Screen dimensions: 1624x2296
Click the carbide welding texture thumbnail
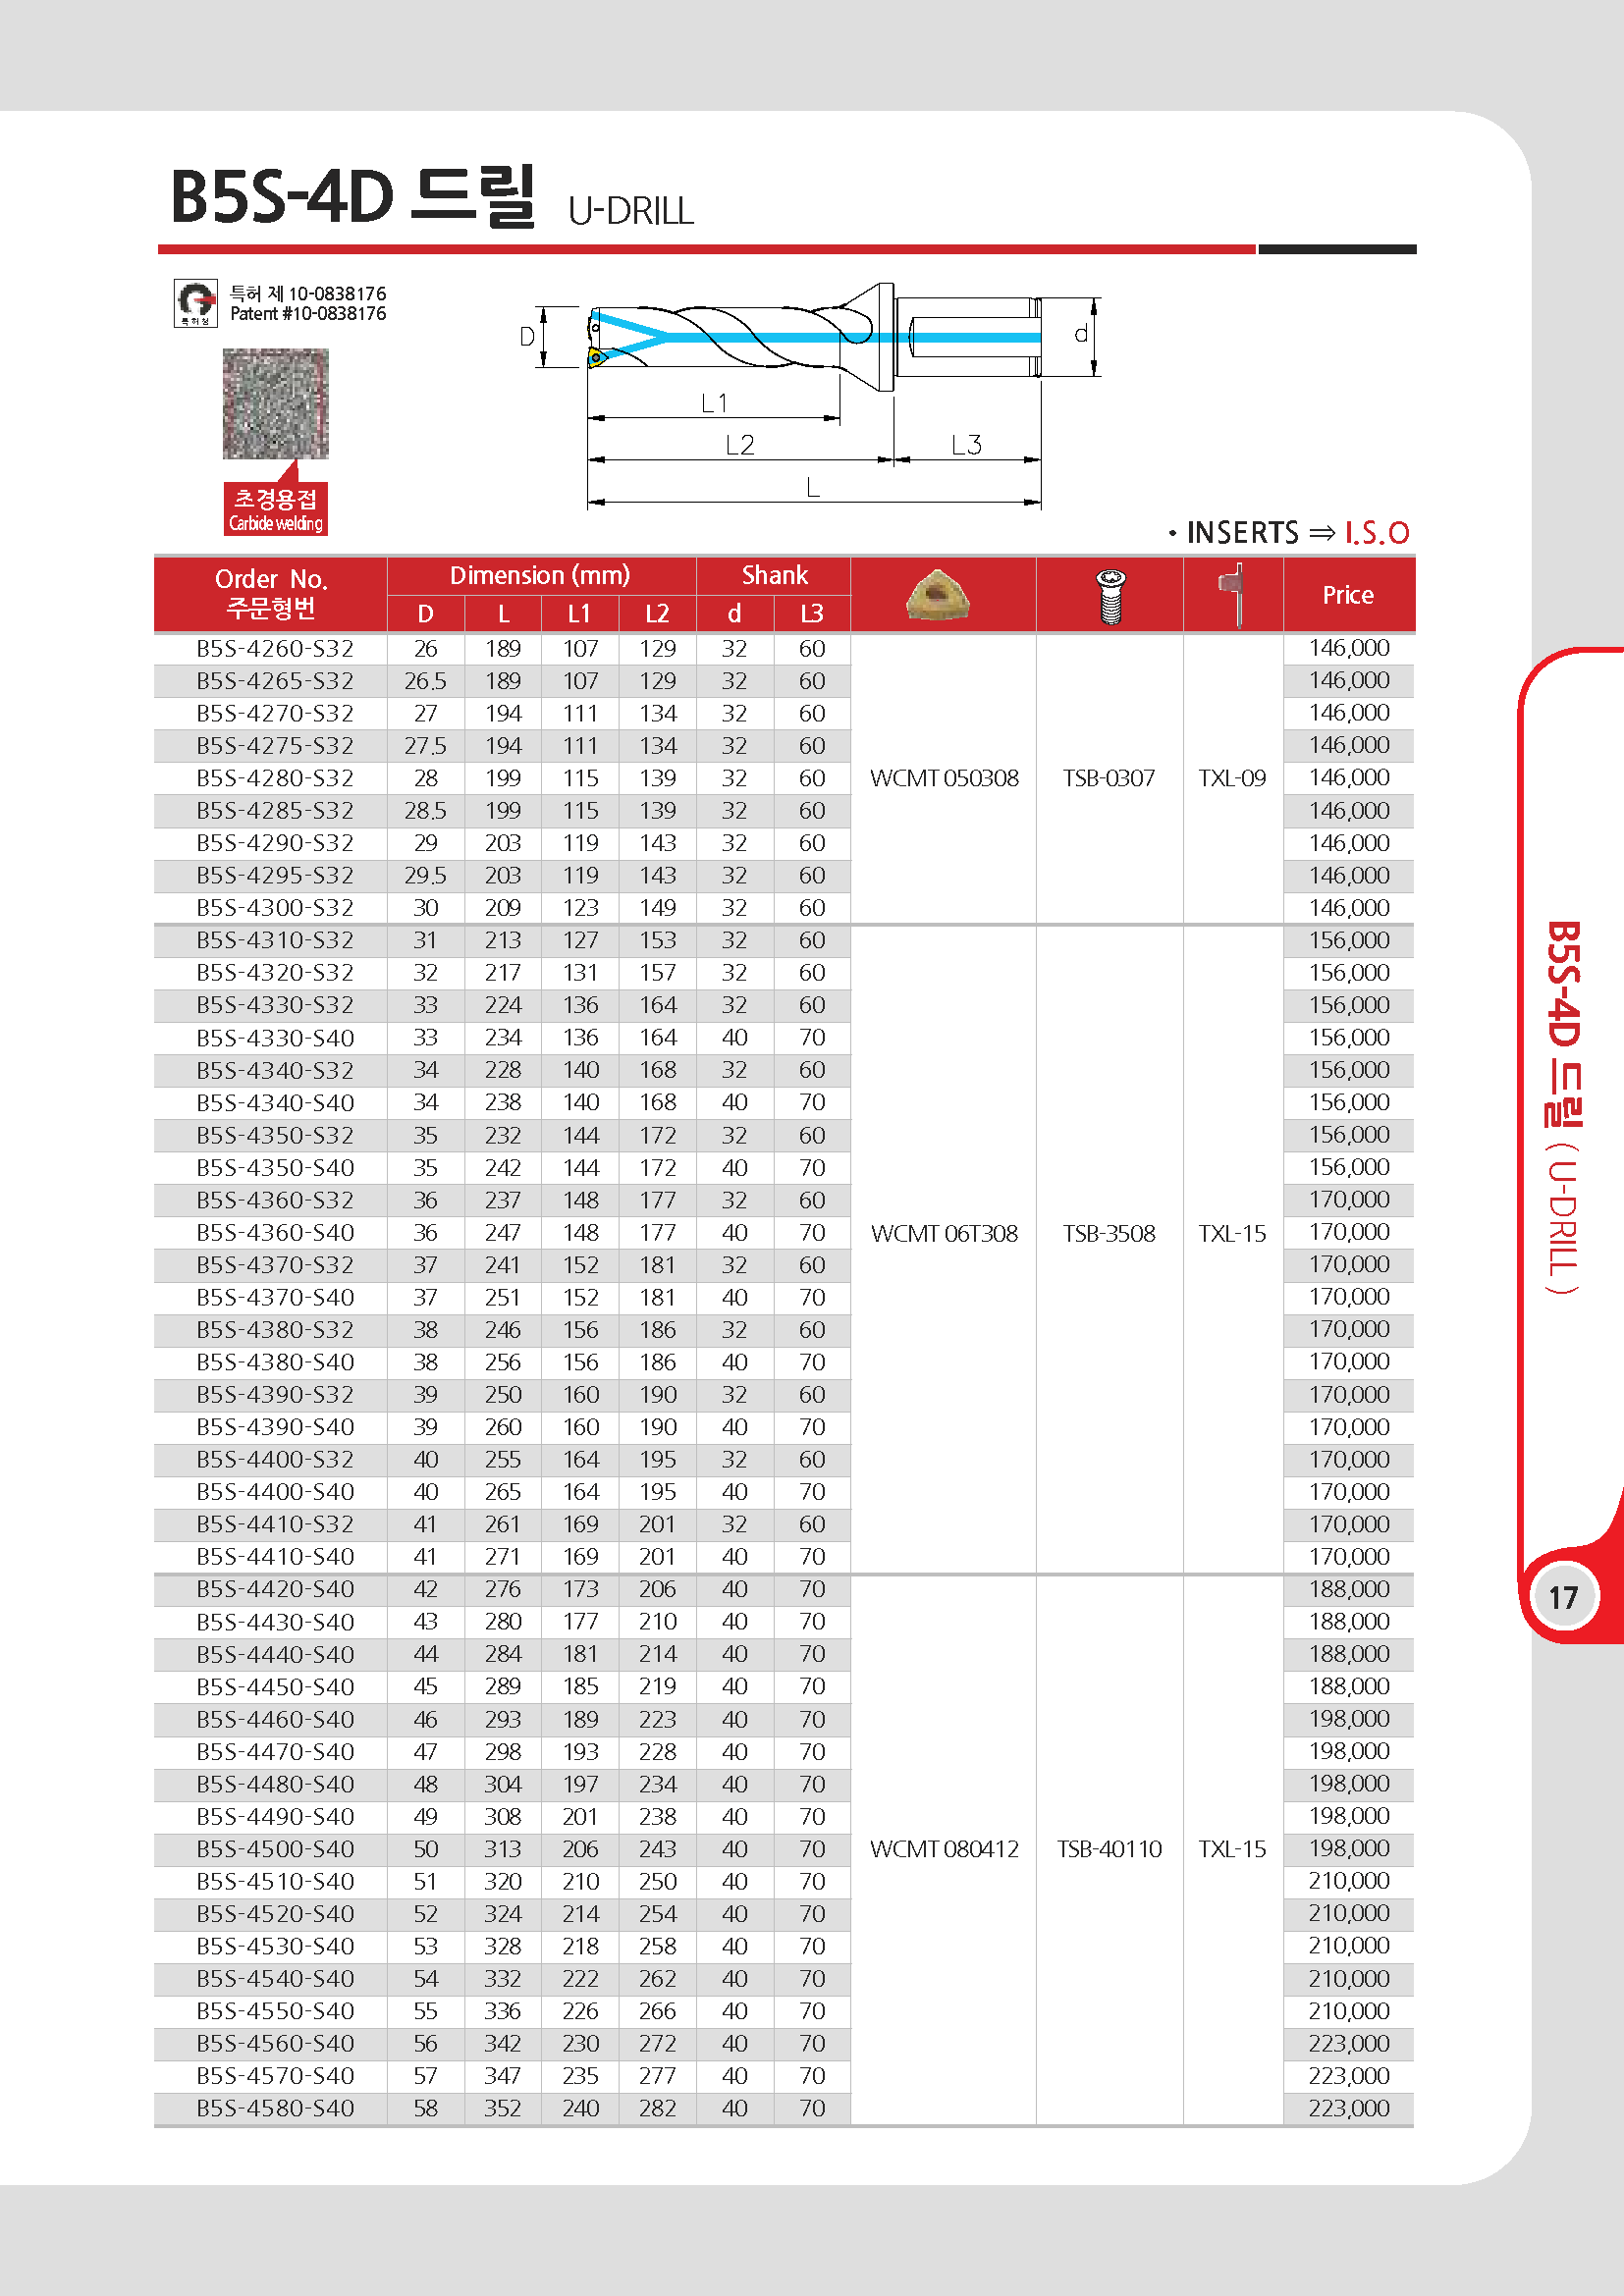(275, 404)
